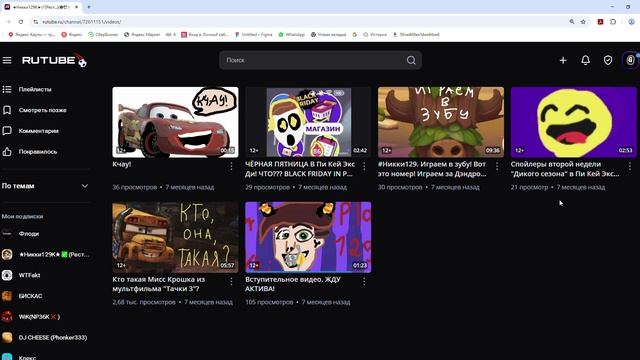
Task: Open options menu for Вступительное видео
Action: pyautogui.click(x=364, y=281)
